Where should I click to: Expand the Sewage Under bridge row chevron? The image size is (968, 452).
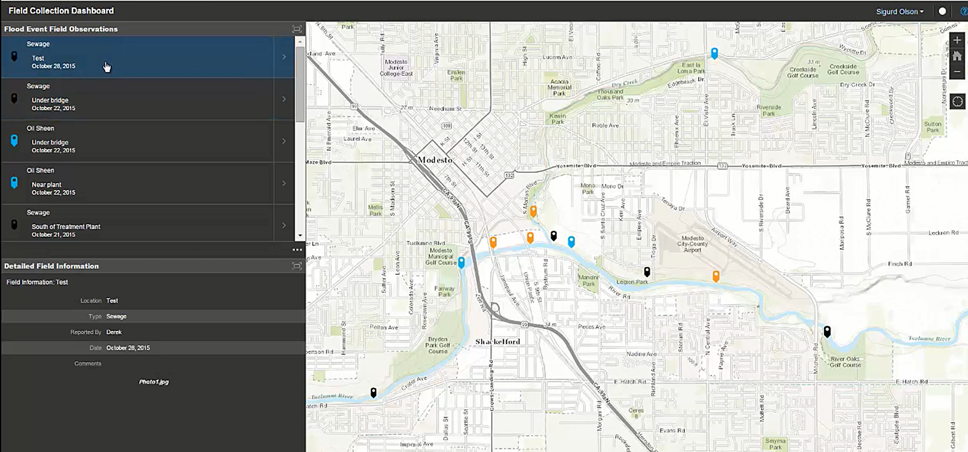click(x=284, y=99)
